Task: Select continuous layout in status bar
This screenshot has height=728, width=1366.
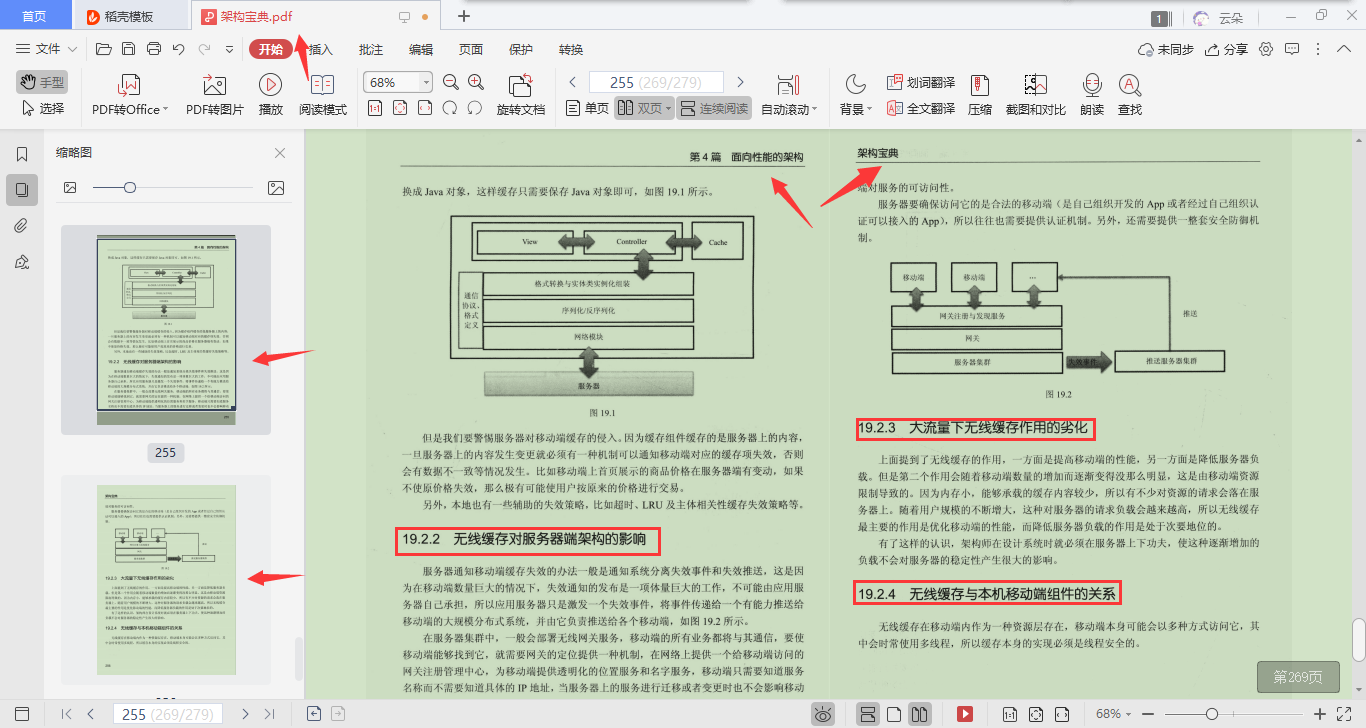Action: [868, 714]
